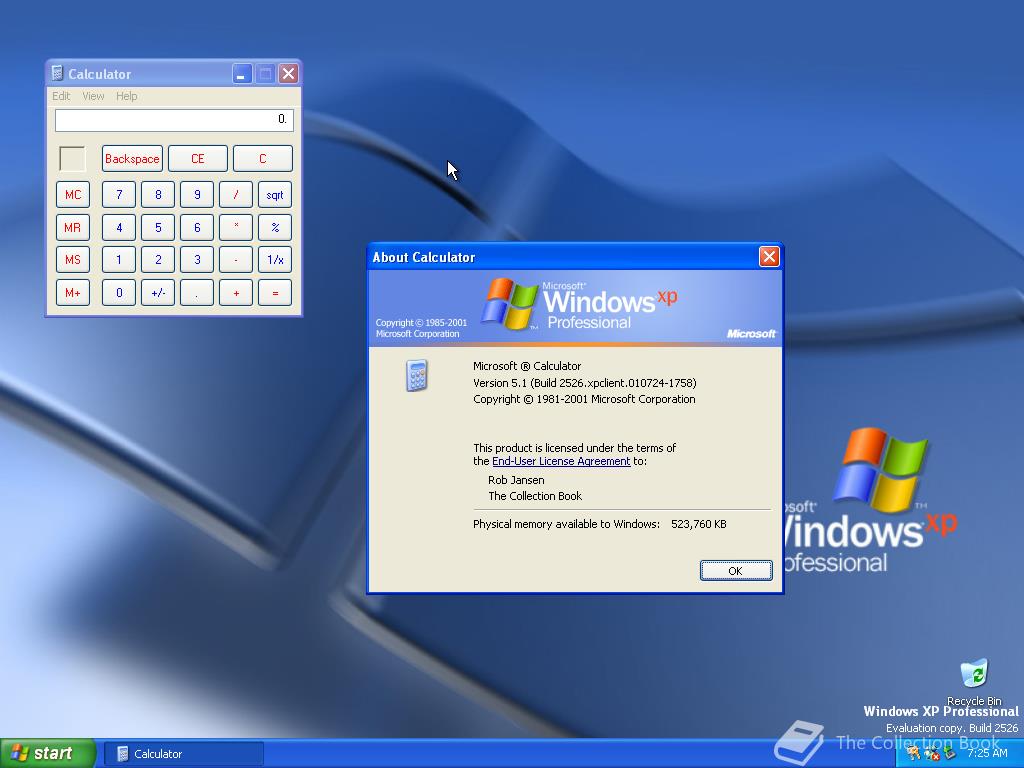The height and width of the screenshot is (768, 1024).
Task: Click the add (+) button
Action: 236,293
